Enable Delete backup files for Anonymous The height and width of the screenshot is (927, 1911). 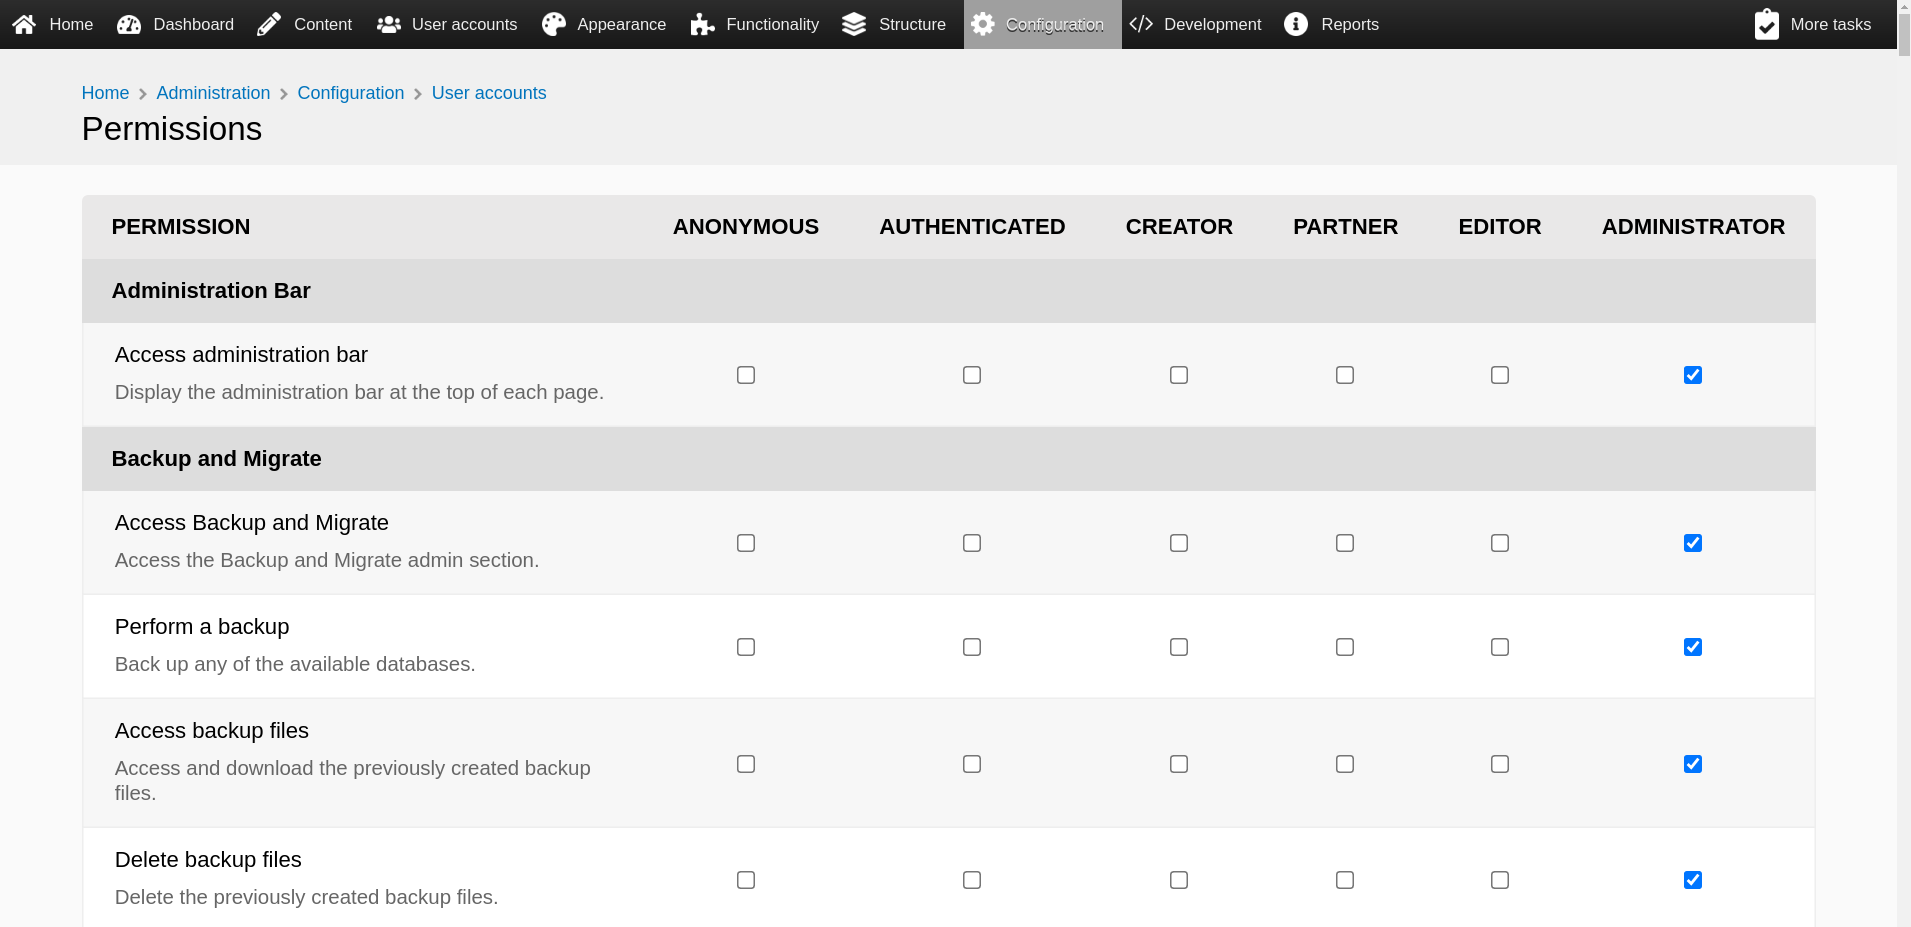(x=746, y=880)
